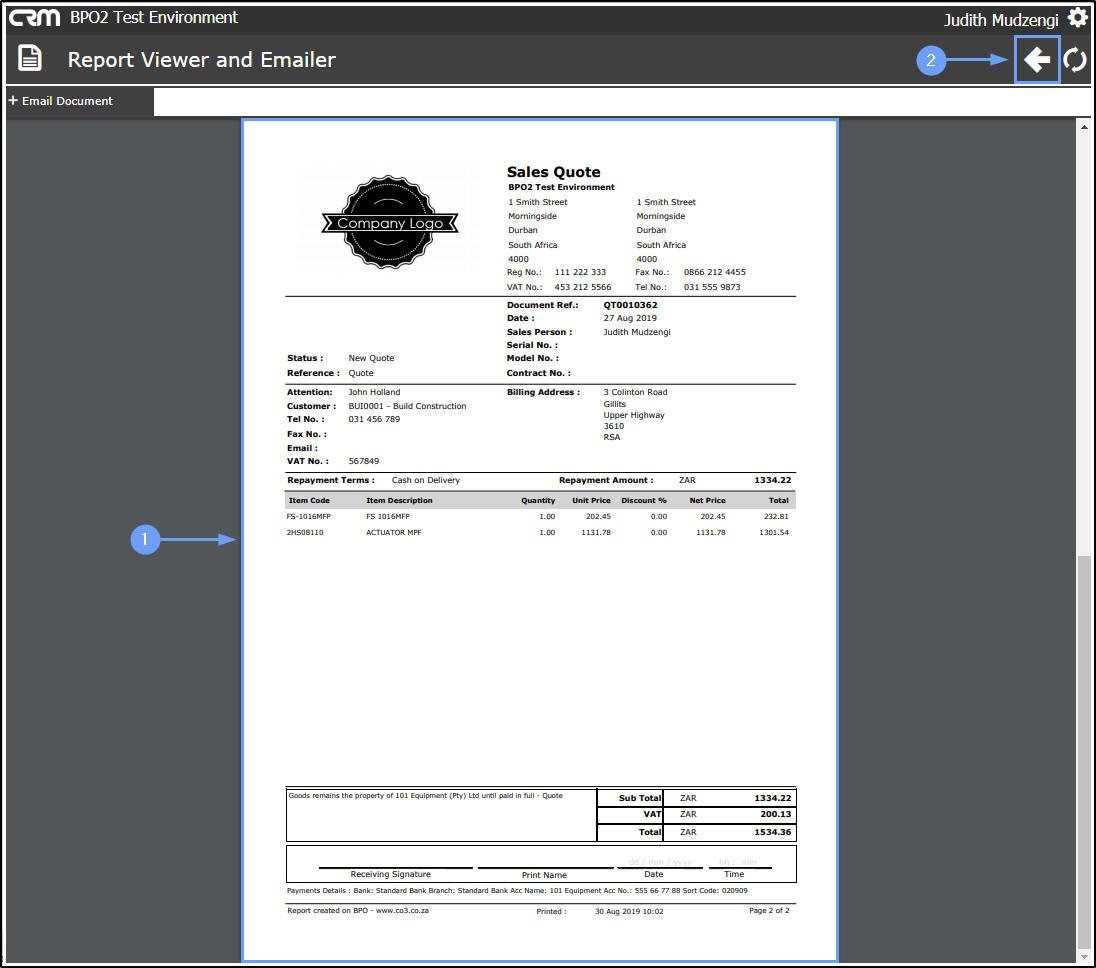
Task: Click the Judith Mudzengi user name
Action: pos(1001,20)
